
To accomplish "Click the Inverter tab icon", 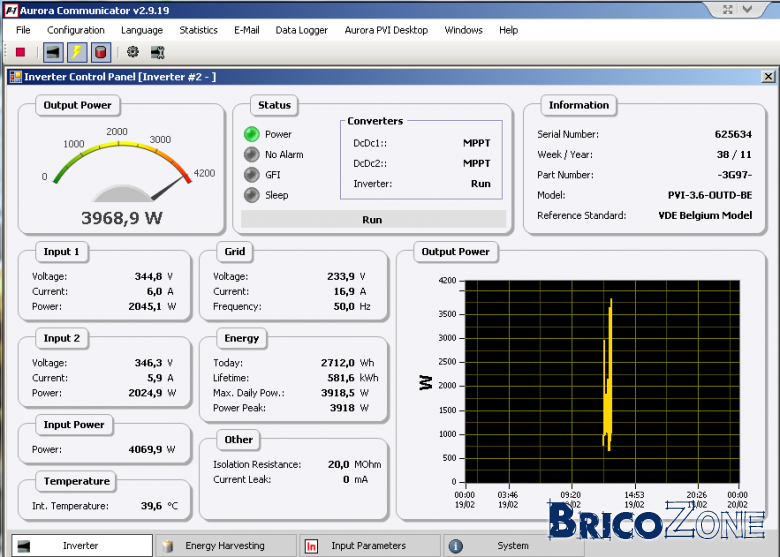I will pyautogui.click(x=24, y=546).
